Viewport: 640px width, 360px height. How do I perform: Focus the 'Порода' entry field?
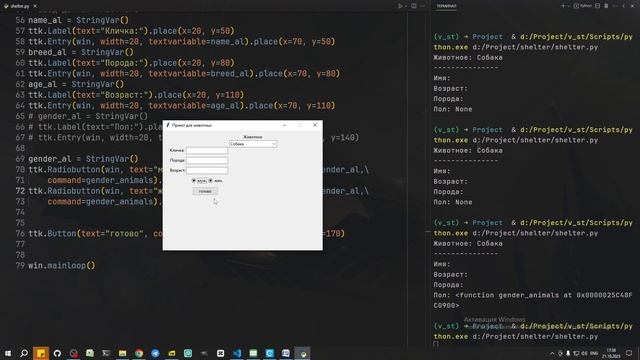207,160
